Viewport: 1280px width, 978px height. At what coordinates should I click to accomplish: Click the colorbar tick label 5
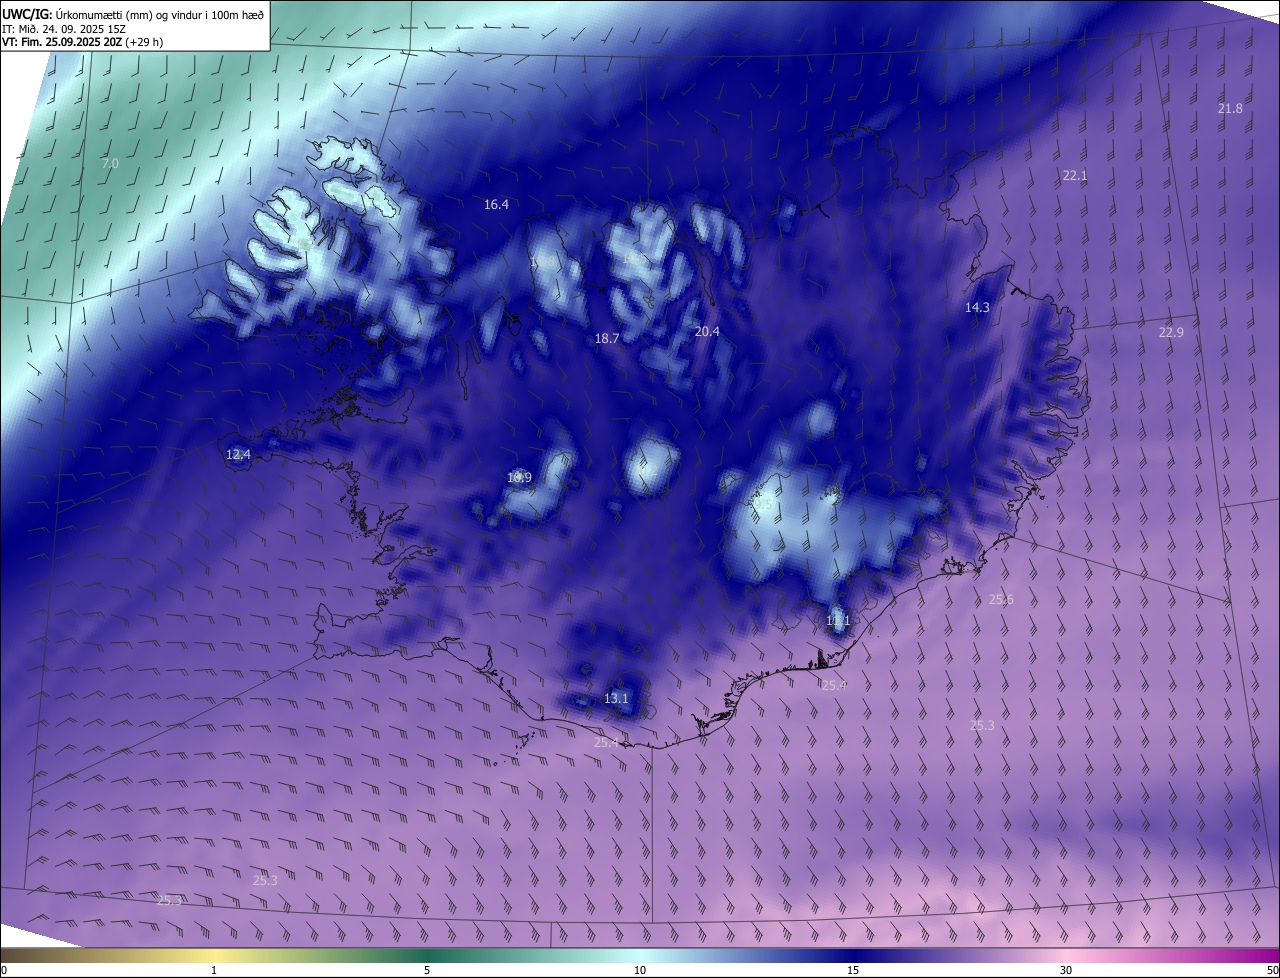pos(427,970)
